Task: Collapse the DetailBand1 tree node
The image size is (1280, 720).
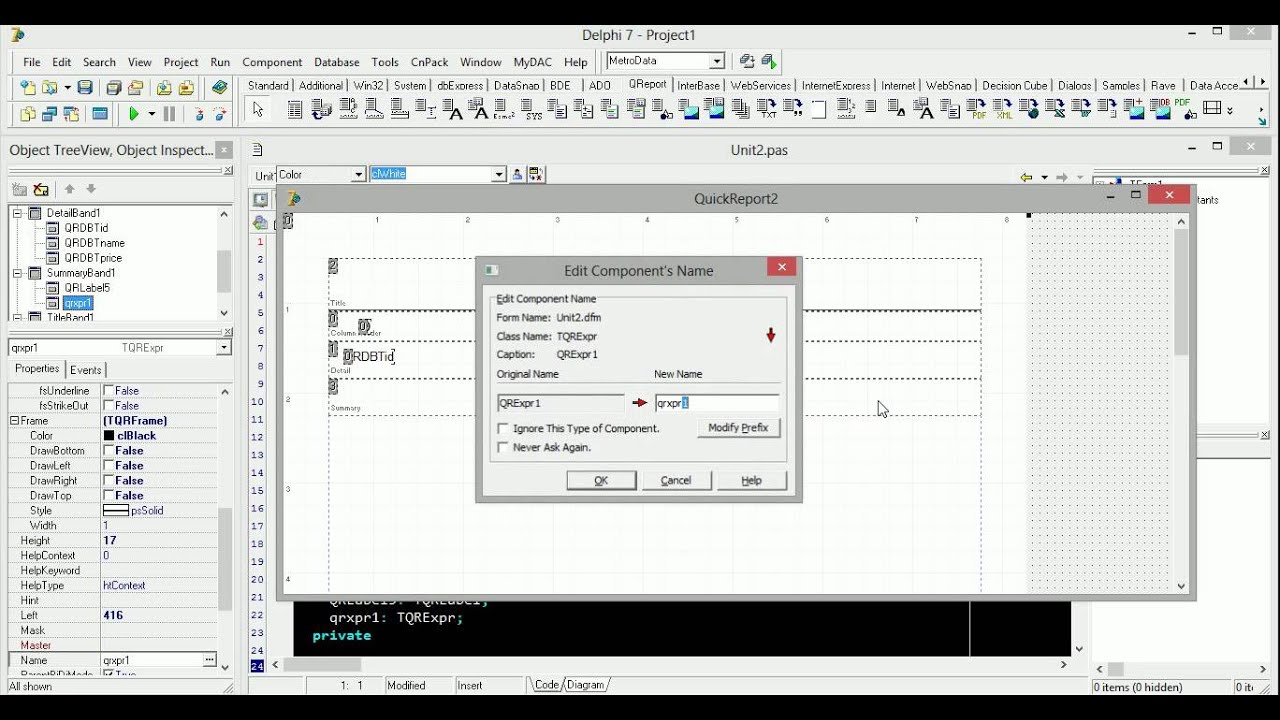Action: (17, 213)
